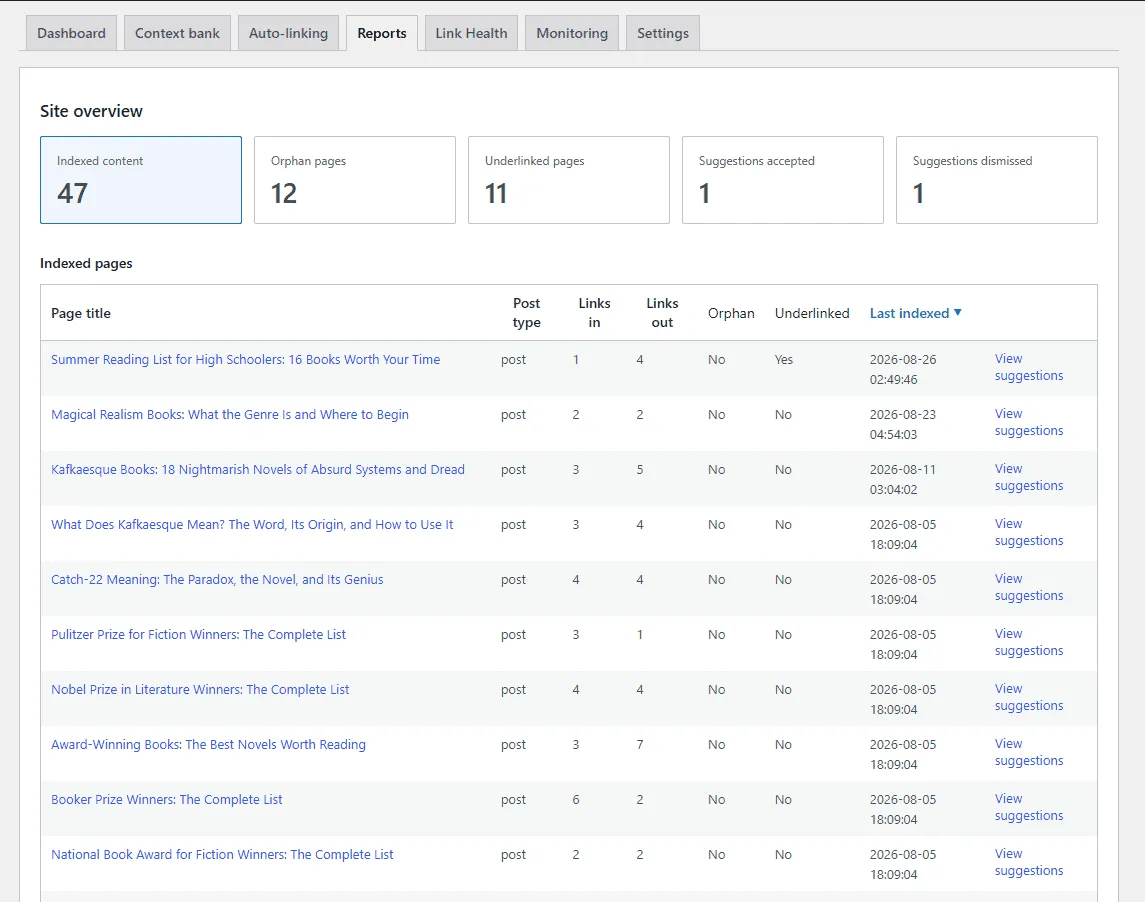Open Nobel Prize in Literature Winners link
Image resolution: width=1145 pixels, height=902 pixels.
point(200,689)
